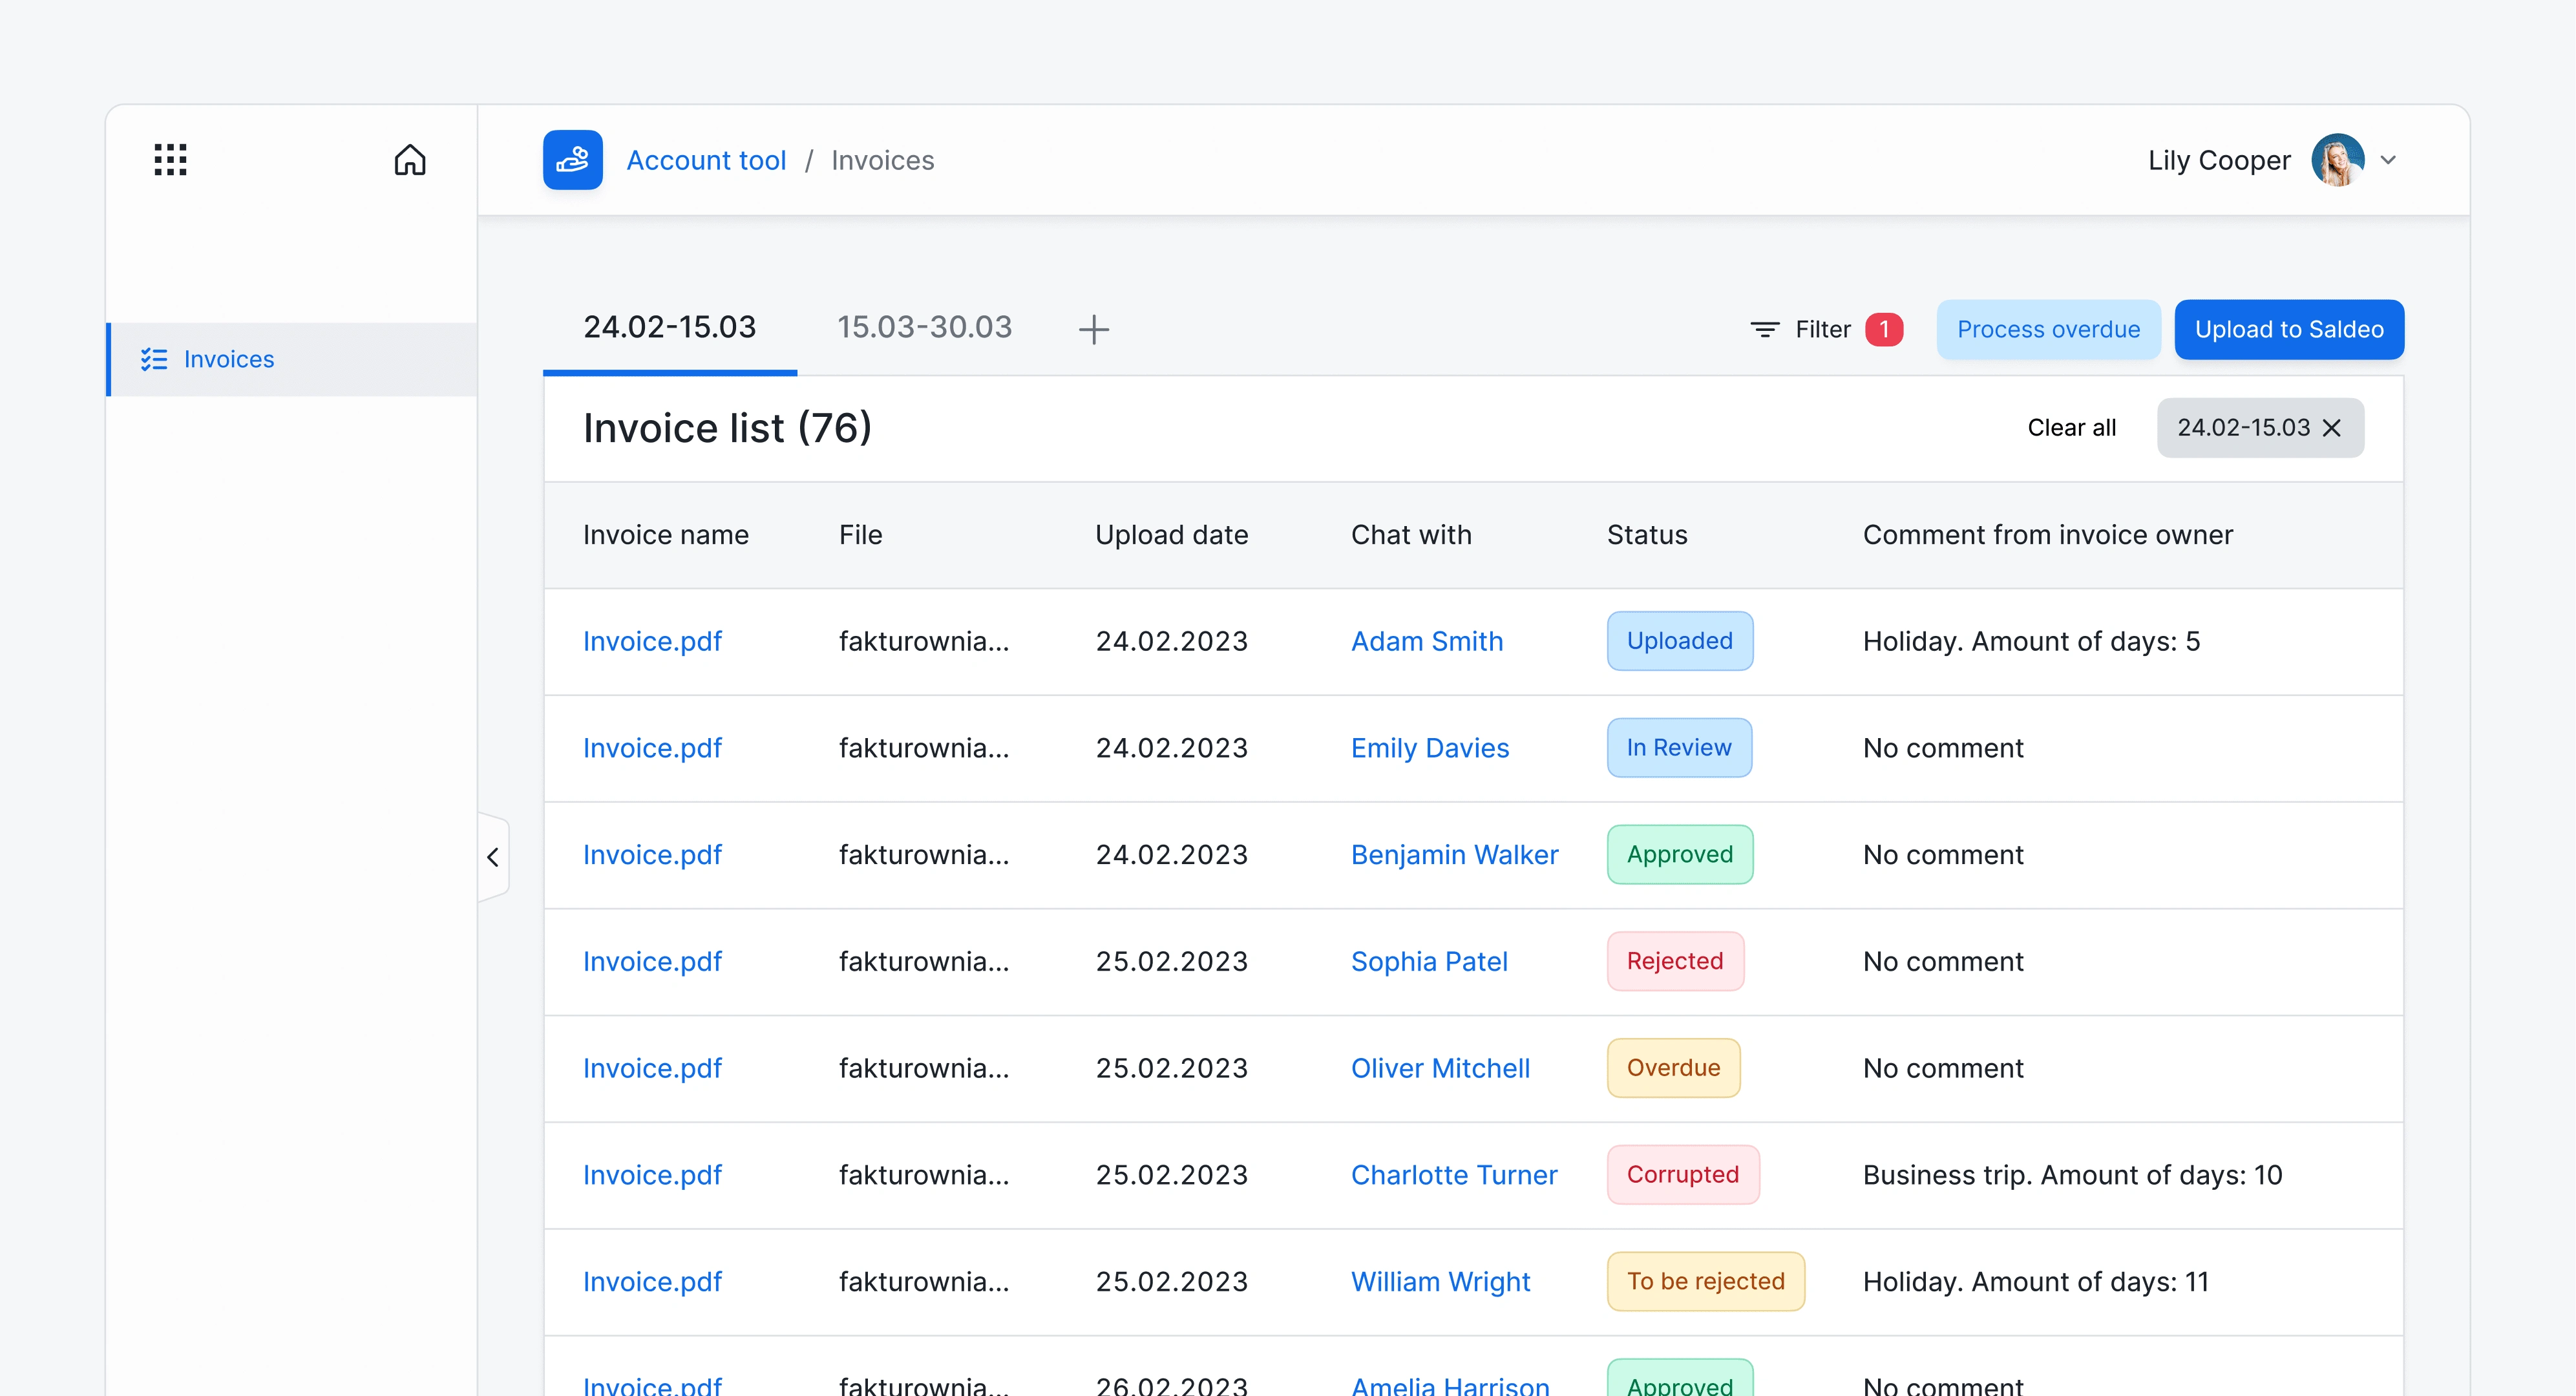Add new period tab with plus icon
2576x1396 pixels.
pos(1094,329)
